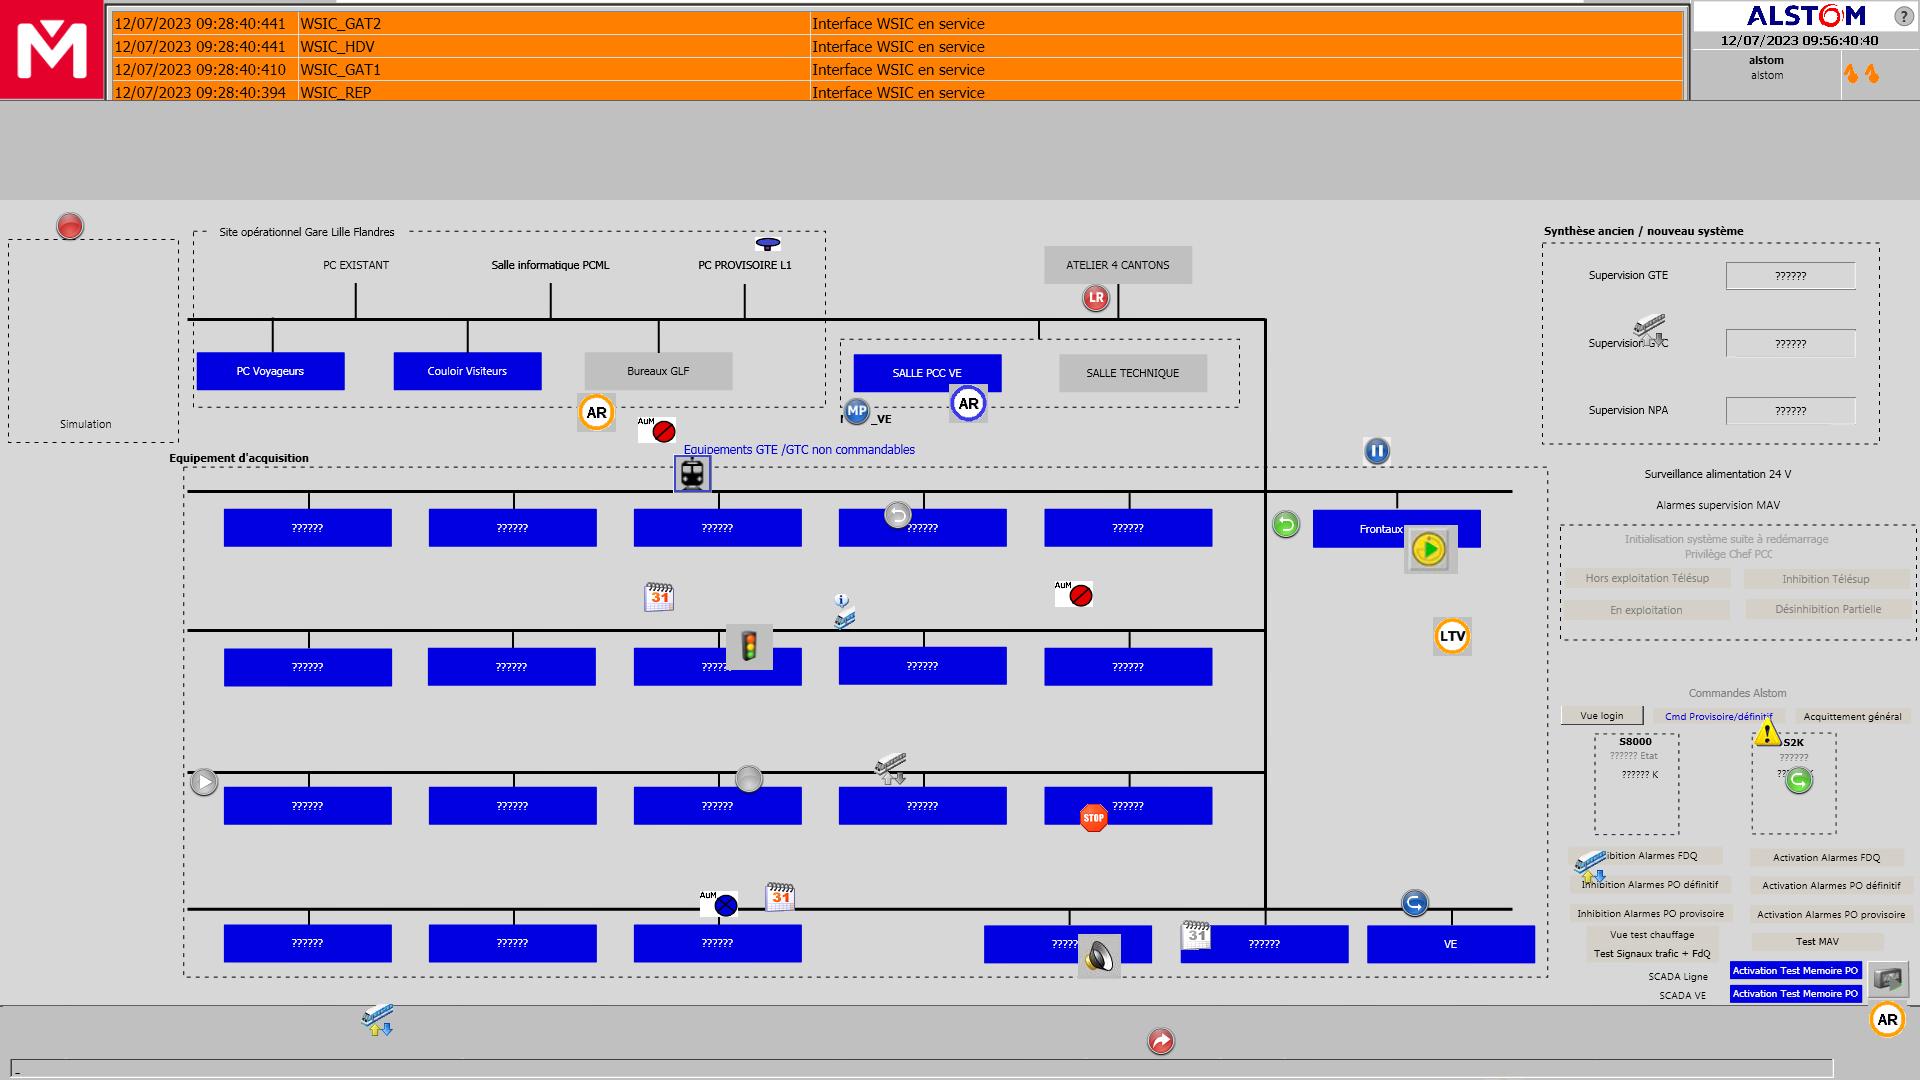Click grey play button on left bus
Screen dimensions: 1920x1080
(204, 782)
